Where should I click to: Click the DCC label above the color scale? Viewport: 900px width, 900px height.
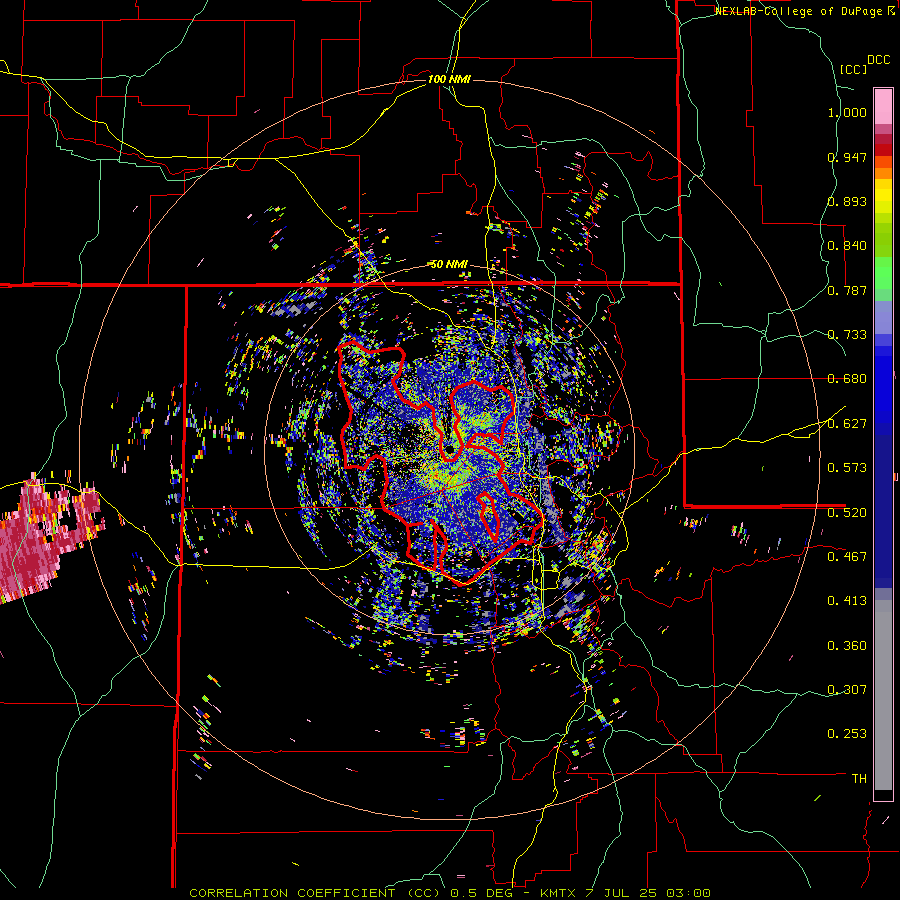point(878,60)
